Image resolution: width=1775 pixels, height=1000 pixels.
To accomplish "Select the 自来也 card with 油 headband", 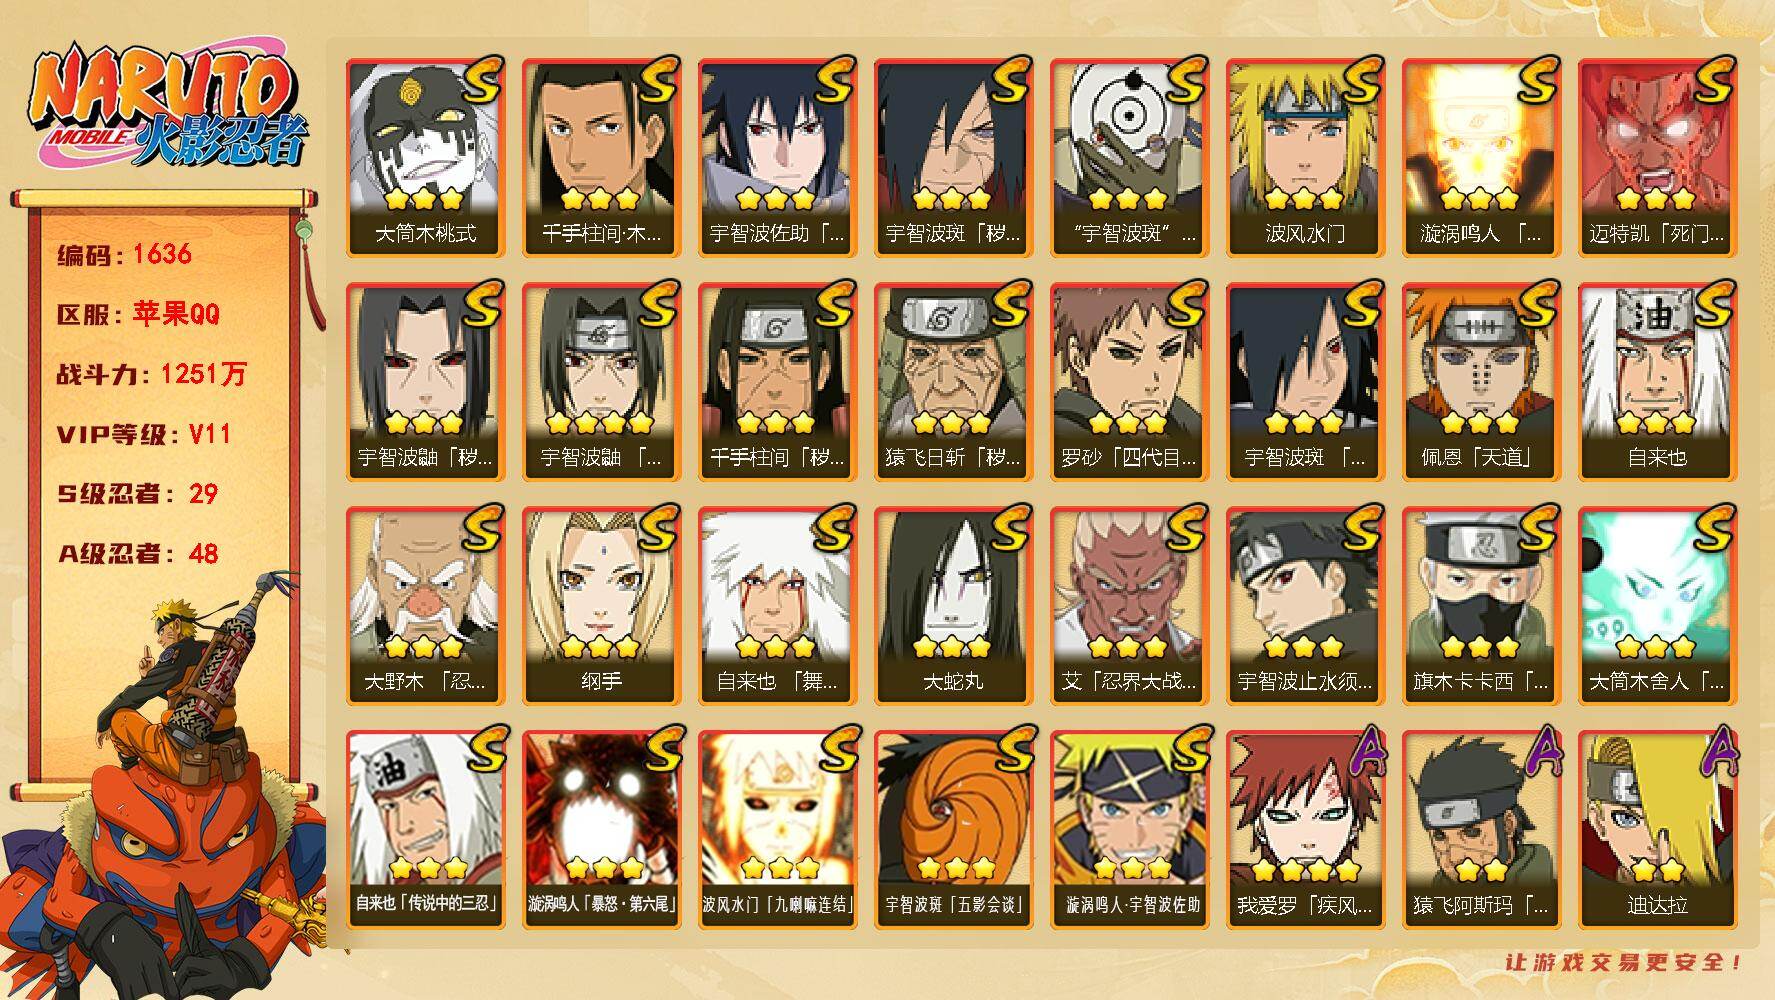I will [x=1657, y=382].
